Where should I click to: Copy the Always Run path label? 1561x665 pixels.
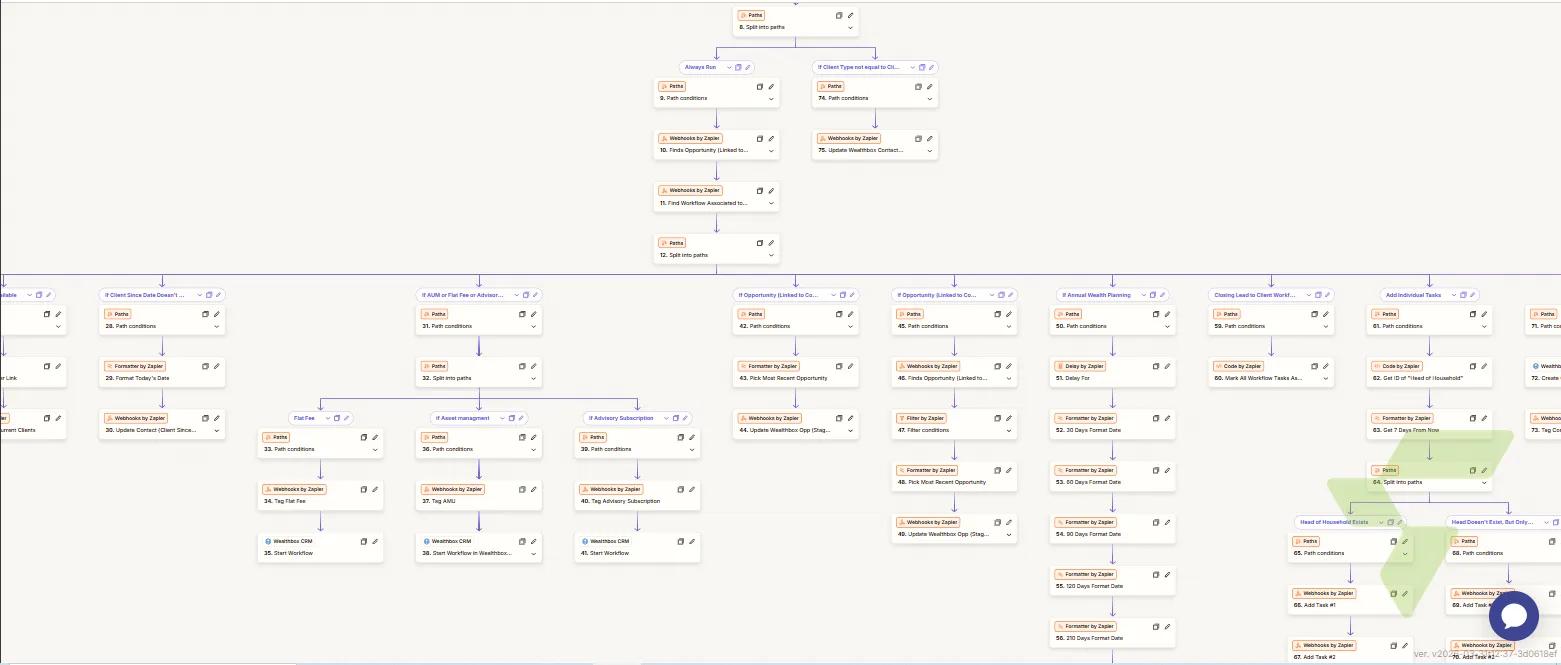(738, 67)
